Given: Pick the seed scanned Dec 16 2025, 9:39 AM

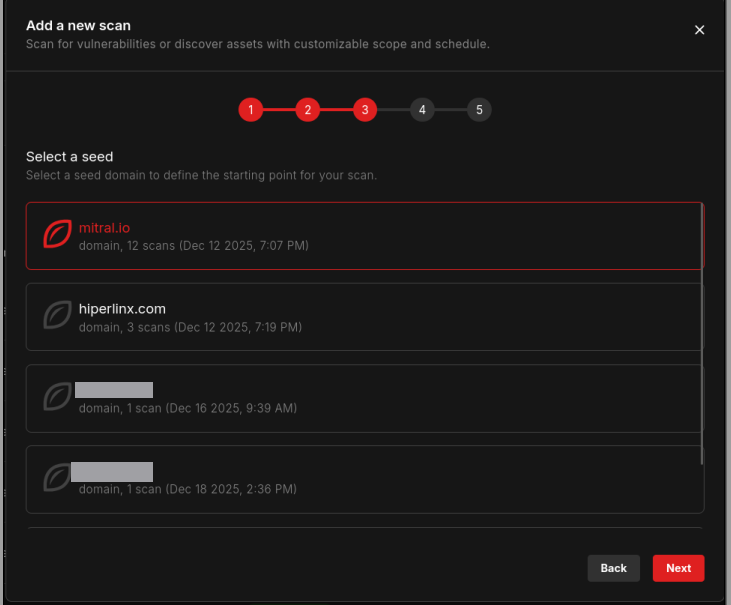Looking at the screenshot, I should coord(187,408).
